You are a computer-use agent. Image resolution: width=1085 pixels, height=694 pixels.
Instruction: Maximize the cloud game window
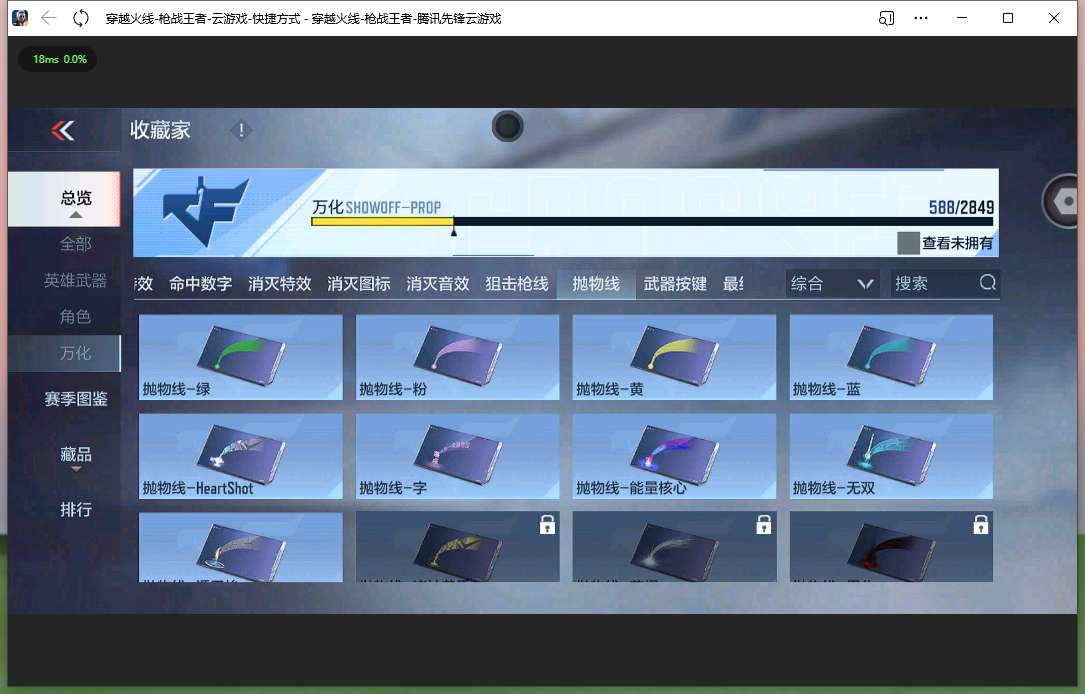[1008, 18]
